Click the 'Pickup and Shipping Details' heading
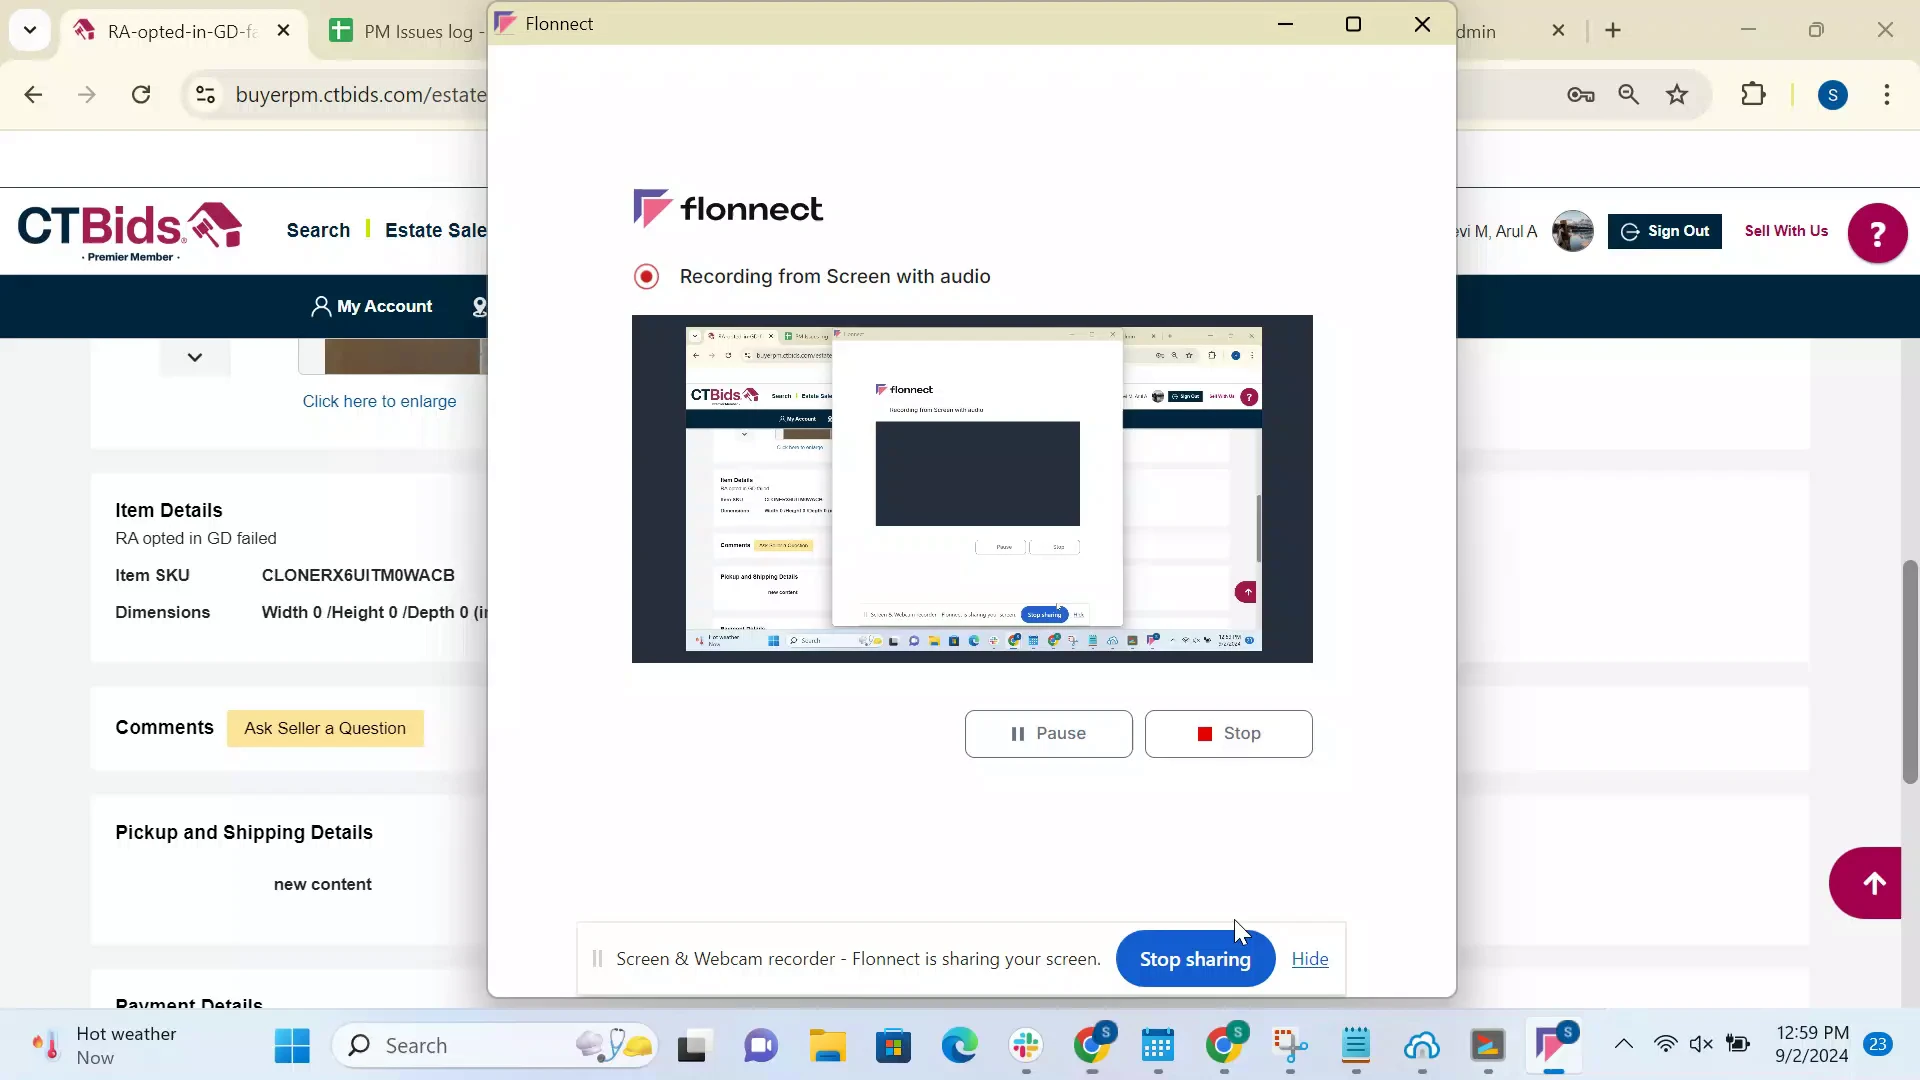This screenshot has width=1920, height=1080. coord(244,832)
